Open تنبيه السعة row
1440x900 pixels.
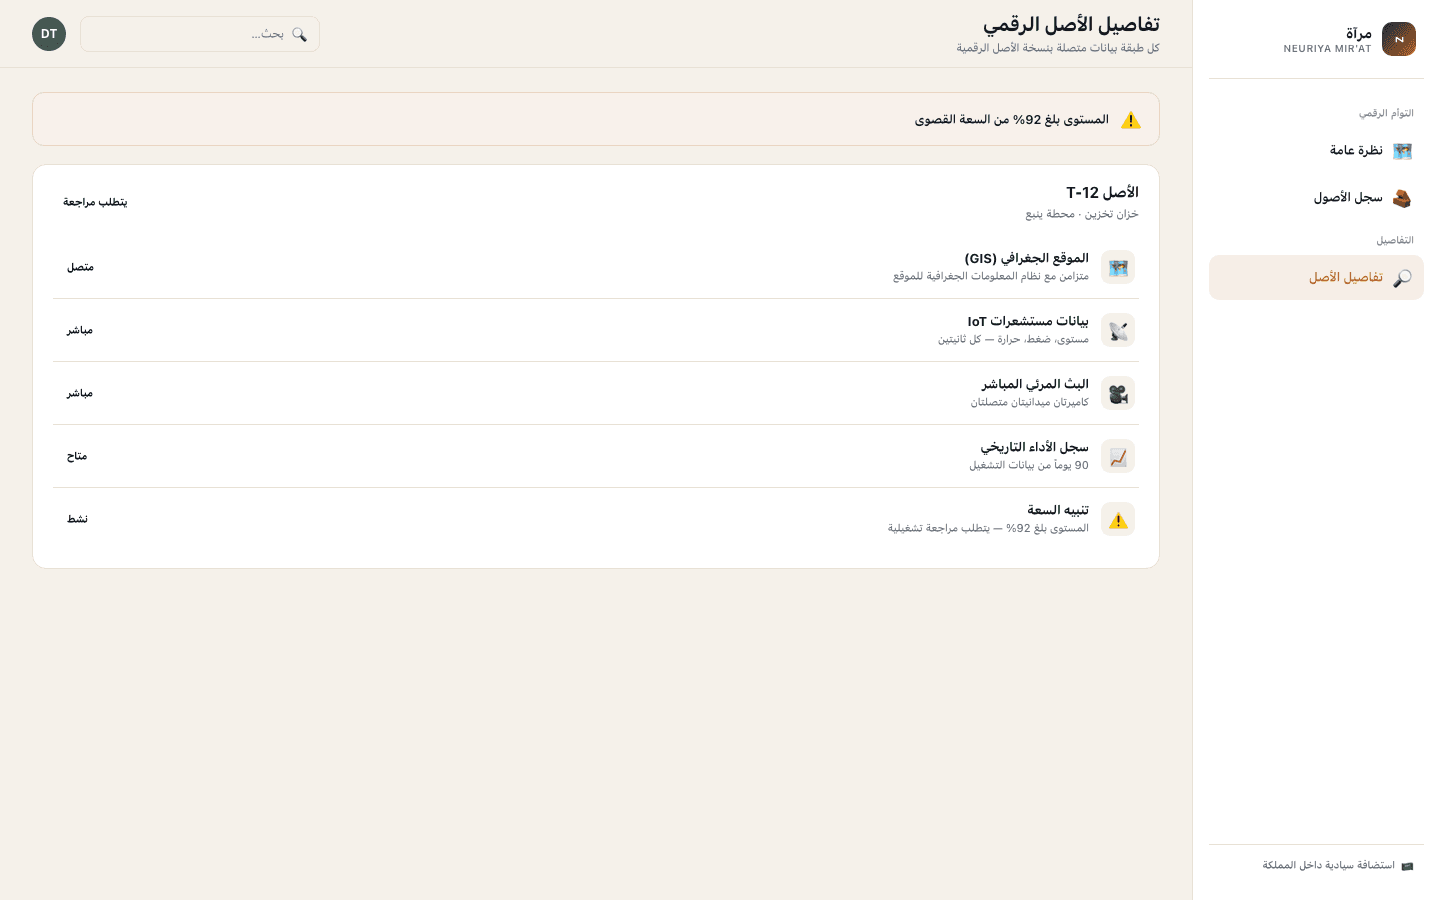pyautogui.click(x=596, y=519)
